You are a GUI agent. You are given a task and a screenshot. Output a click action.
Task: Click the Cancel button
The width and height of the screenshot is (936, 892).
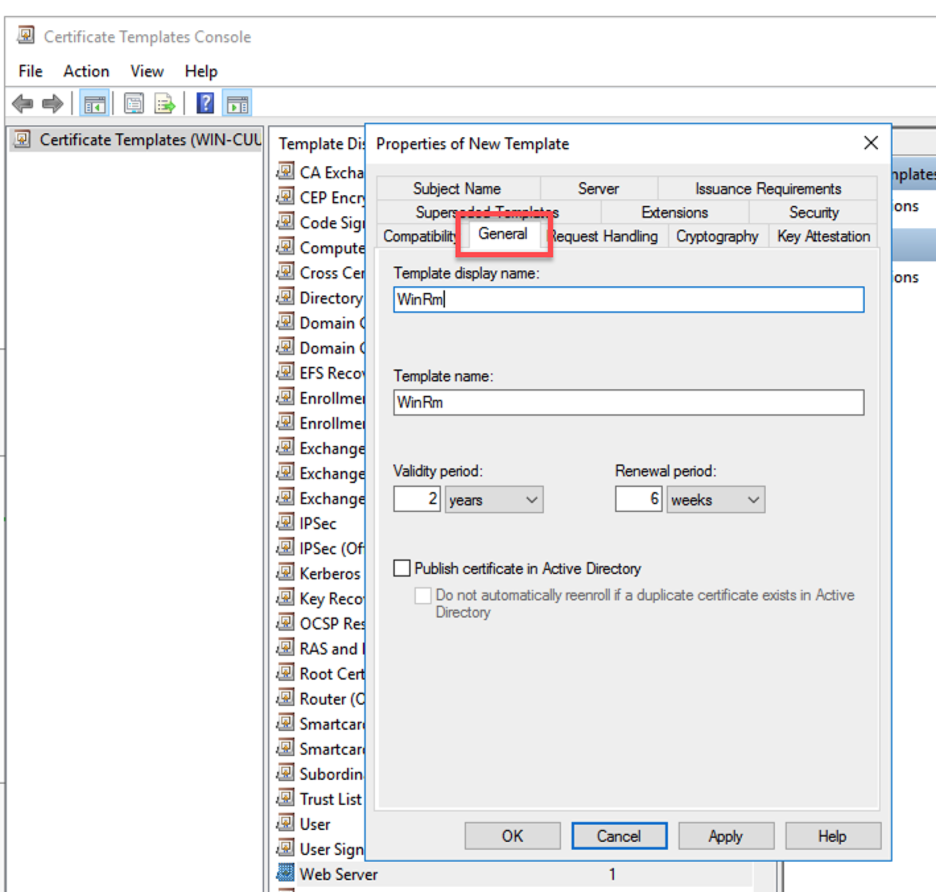click(619, 836)
